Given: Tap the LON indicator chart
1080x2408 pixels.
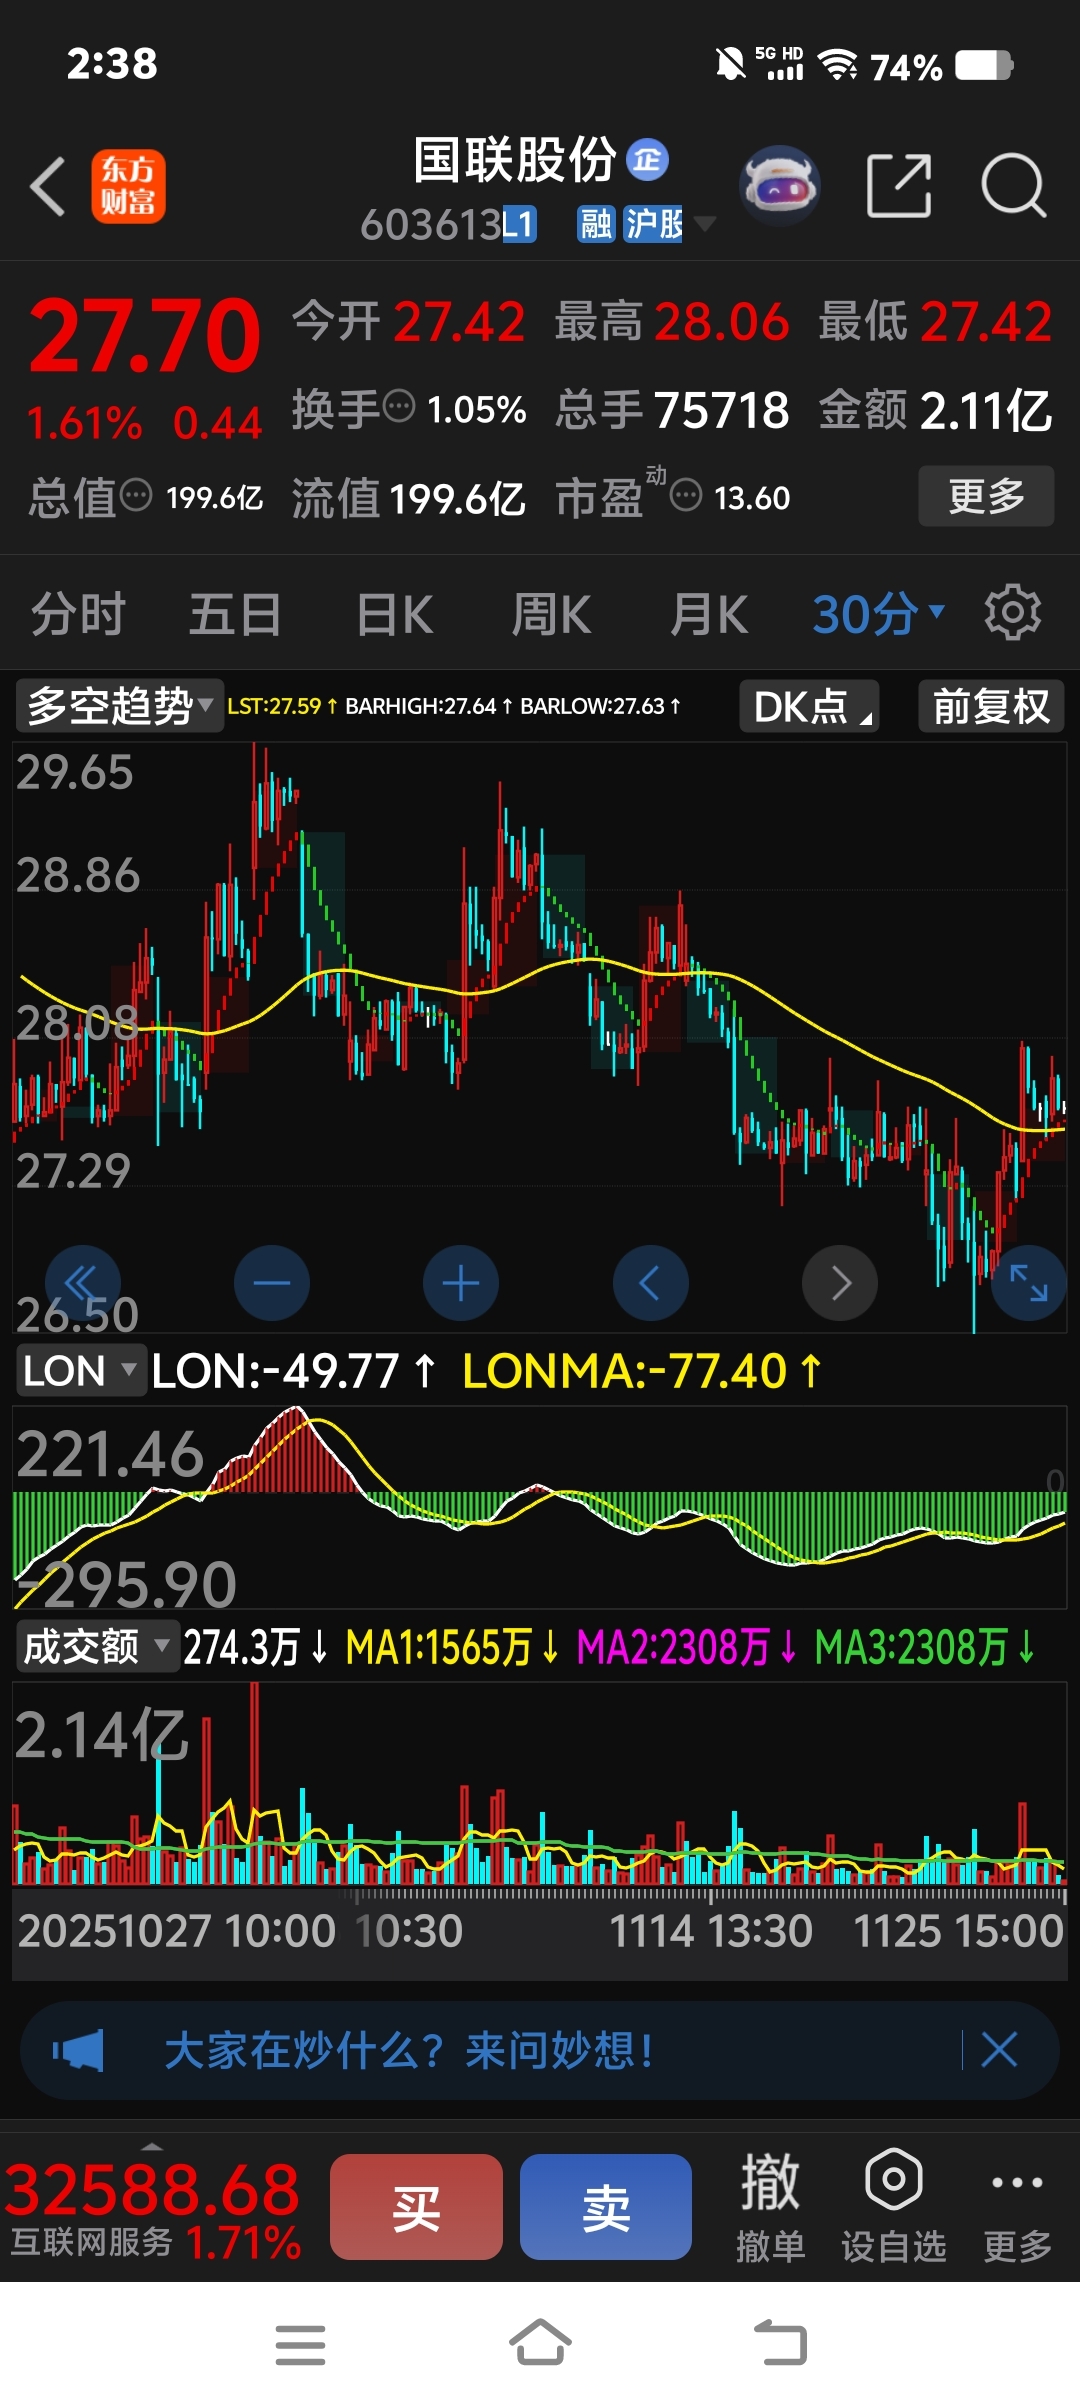Looking at the screenshot, I should pos(540,1507).
